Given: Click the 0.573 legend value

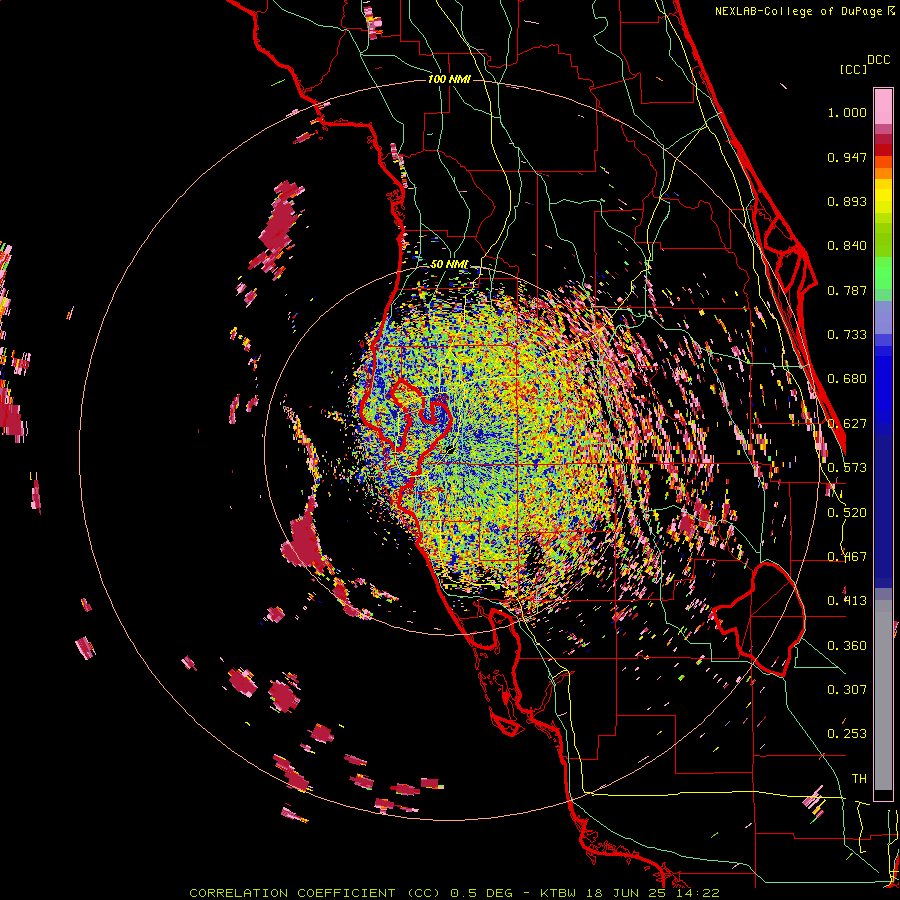Looking at the screenshot, I should [847, 468].
